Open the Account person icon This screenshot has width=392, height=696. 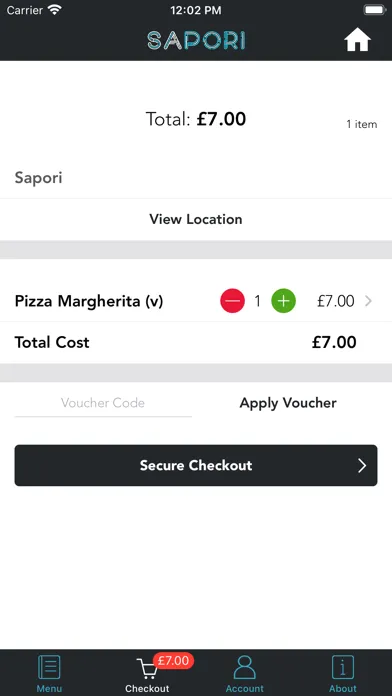[x=245, y=667]
